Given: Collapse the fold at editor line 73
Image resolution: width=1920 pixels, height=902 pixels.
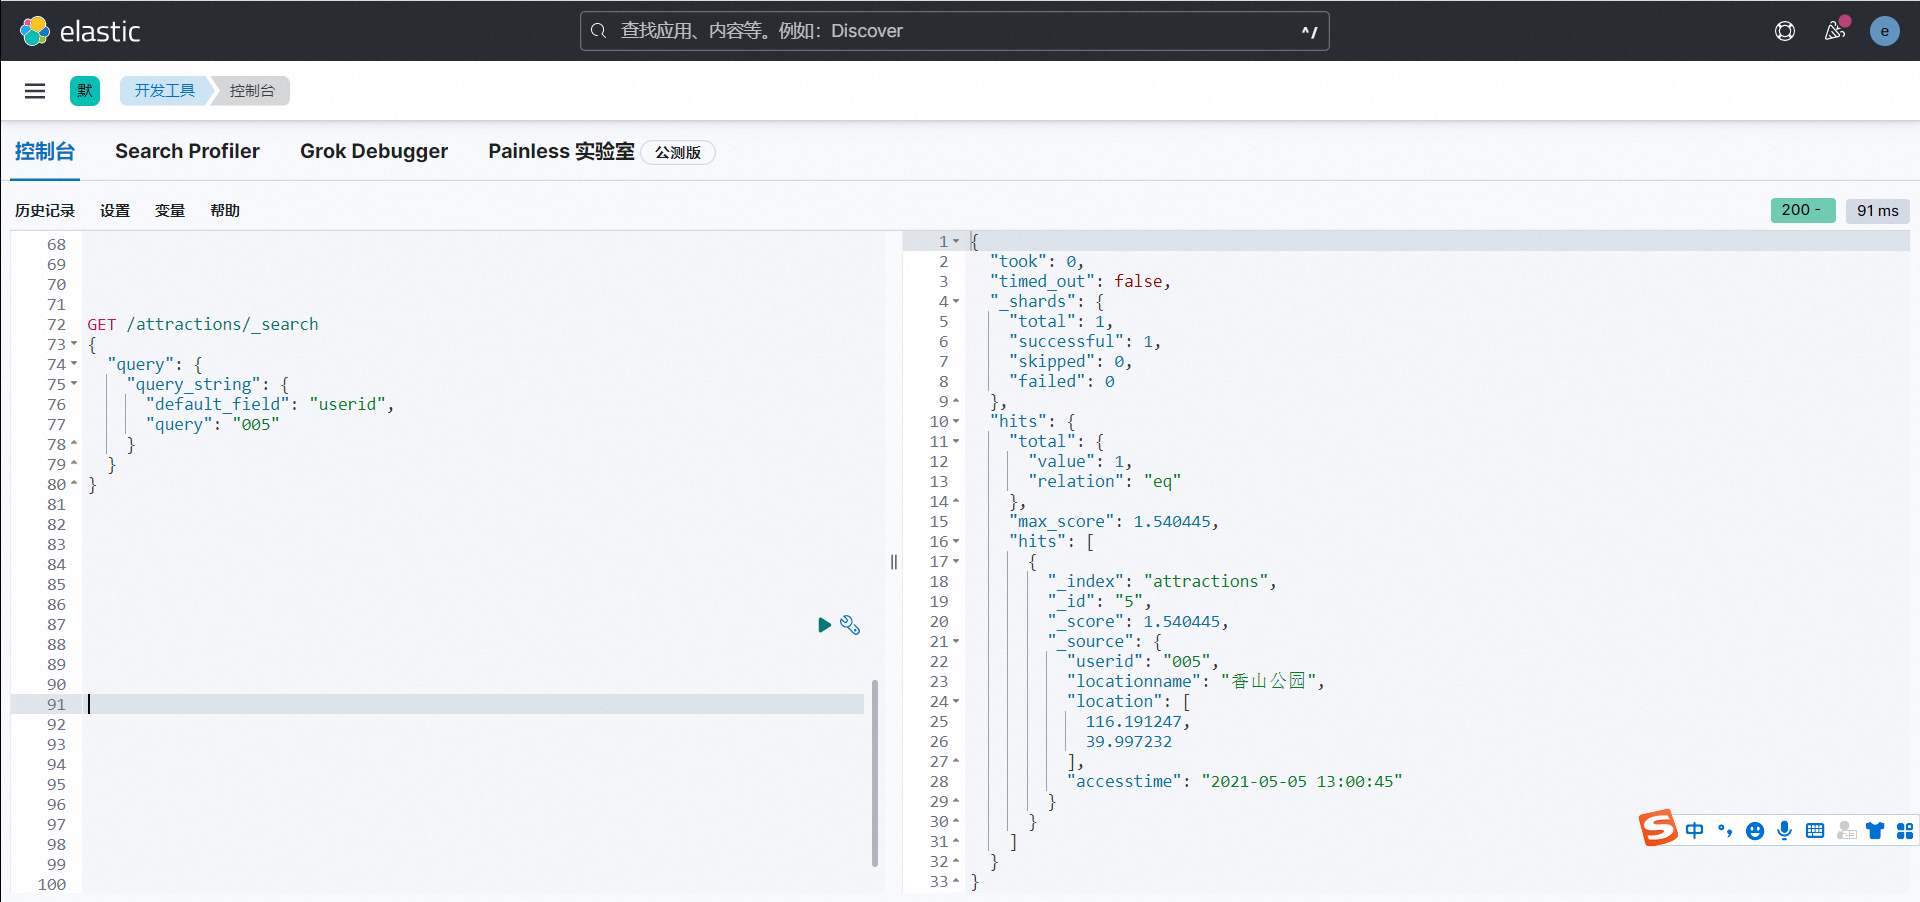Looking at the screenshot, I should point(74,344).
